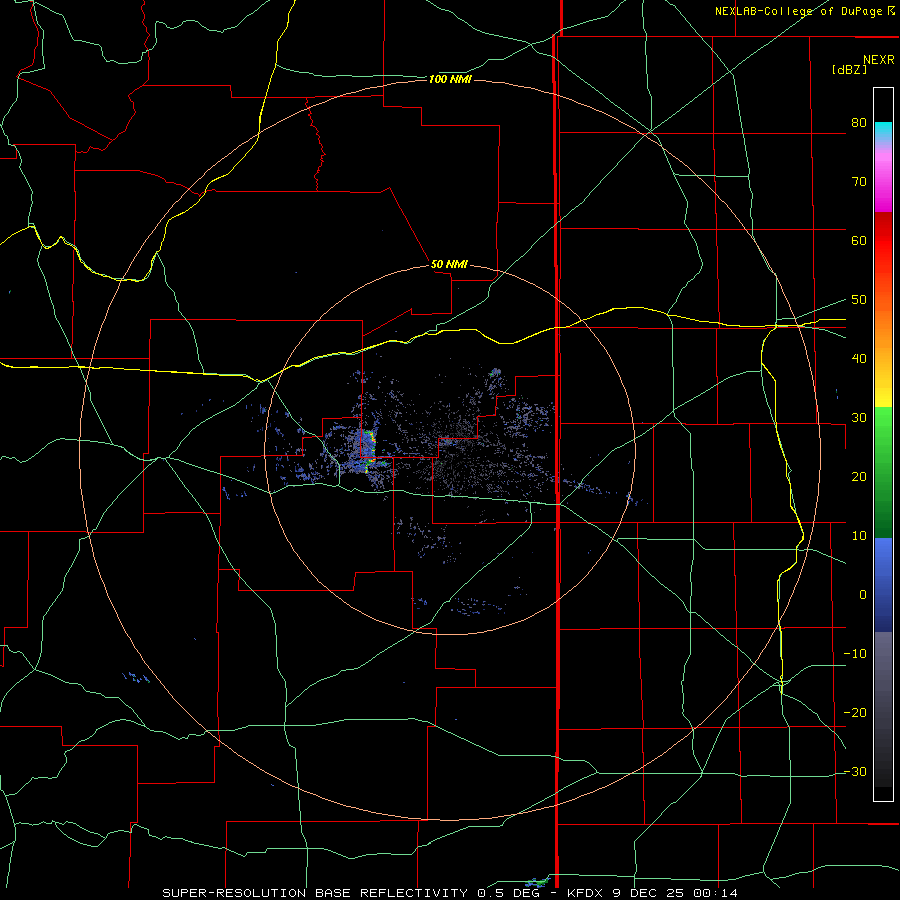Select the 20 value on the dBZ scale
The image size is (900, 900).
click(859, 477)
